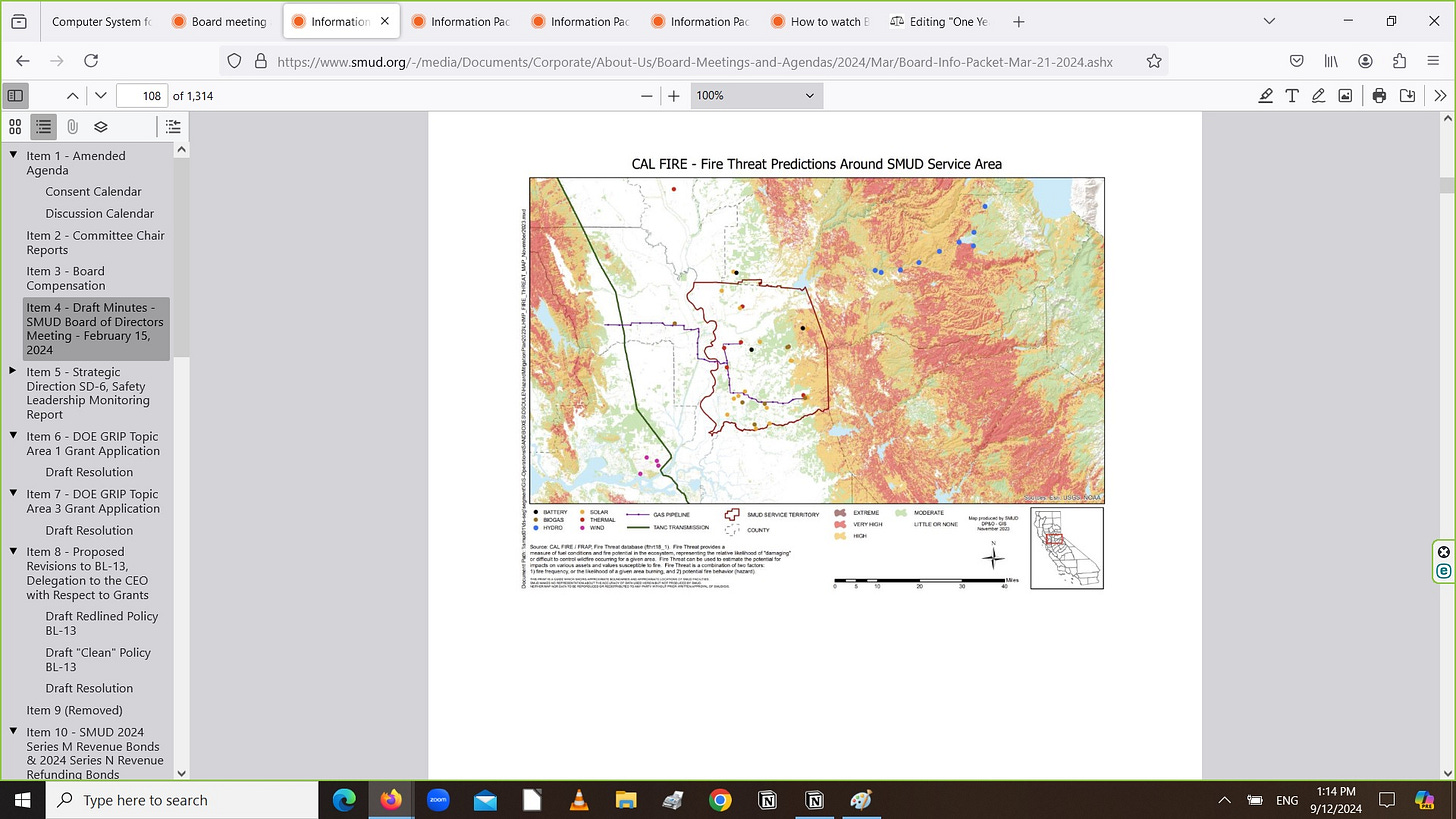Click the page number input field
1456x819 pixels.
[x=141, y=96]
